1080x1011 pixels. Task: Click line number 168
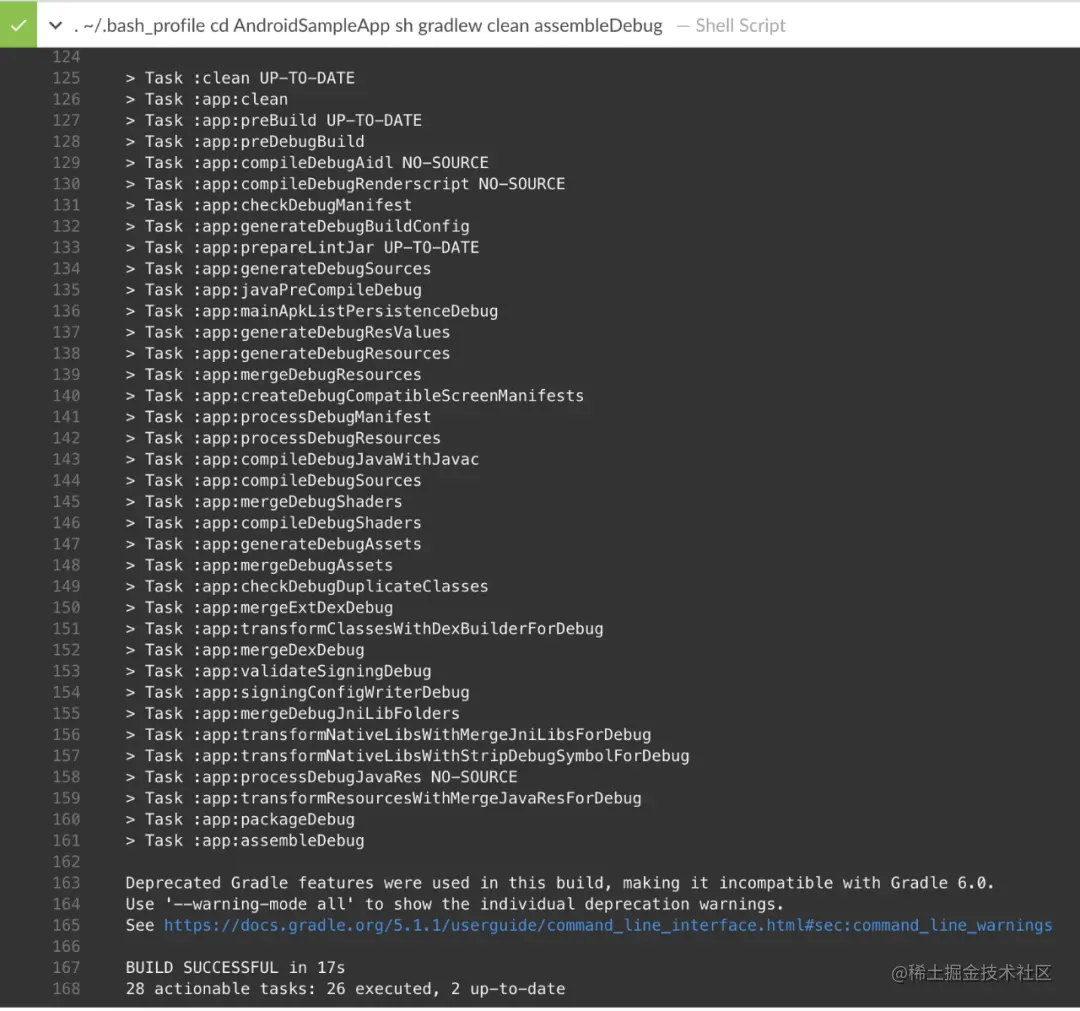66,989
